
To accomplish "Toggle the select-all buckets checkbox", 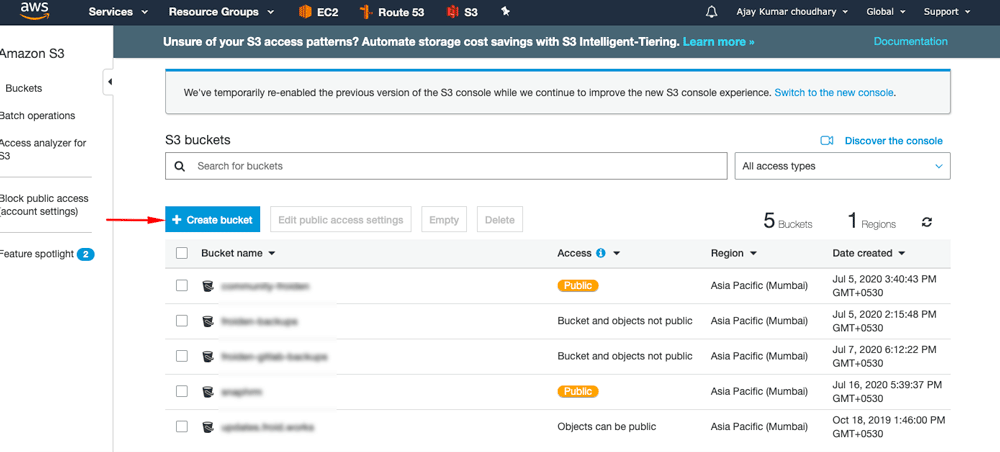I will (x=182, y=253).
